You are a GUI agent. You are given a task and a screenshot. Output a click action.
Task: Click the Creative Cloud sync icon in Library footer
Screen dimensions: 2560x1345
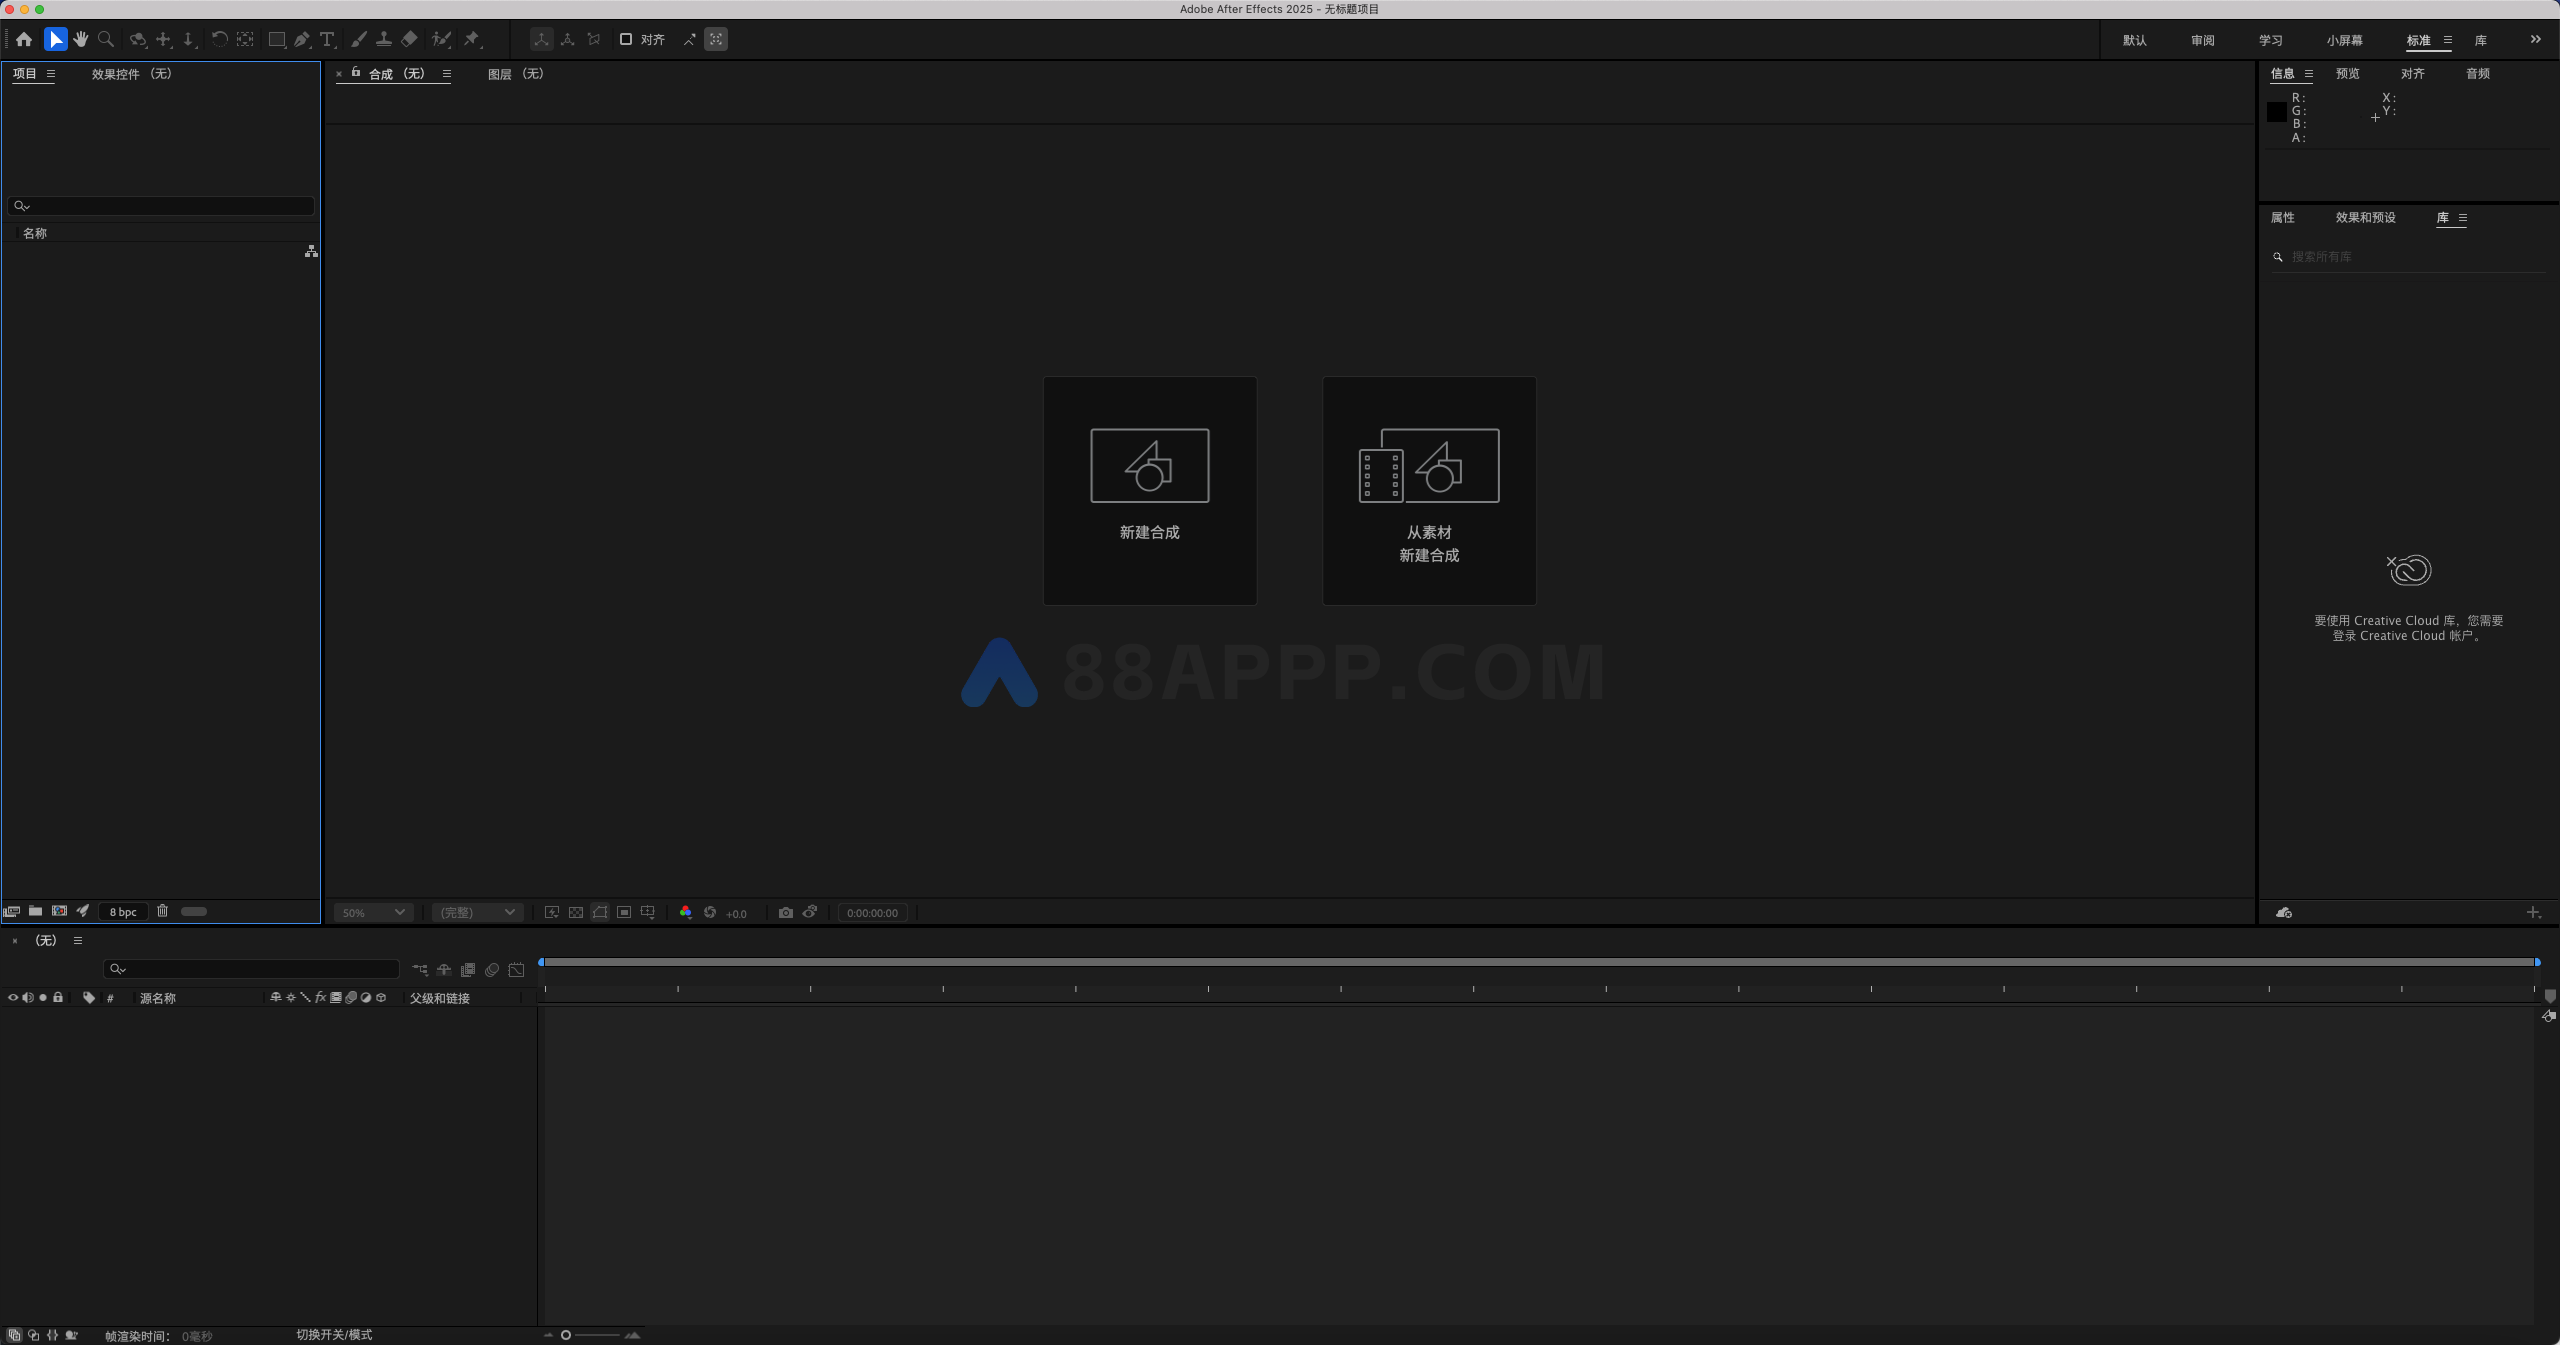[x=2284, y=913]
